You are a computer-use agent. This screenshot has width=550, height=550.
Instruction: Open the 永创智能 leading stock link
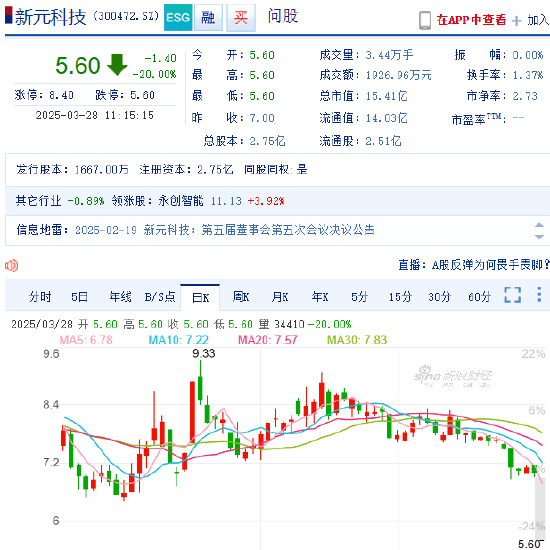(181, 201)
